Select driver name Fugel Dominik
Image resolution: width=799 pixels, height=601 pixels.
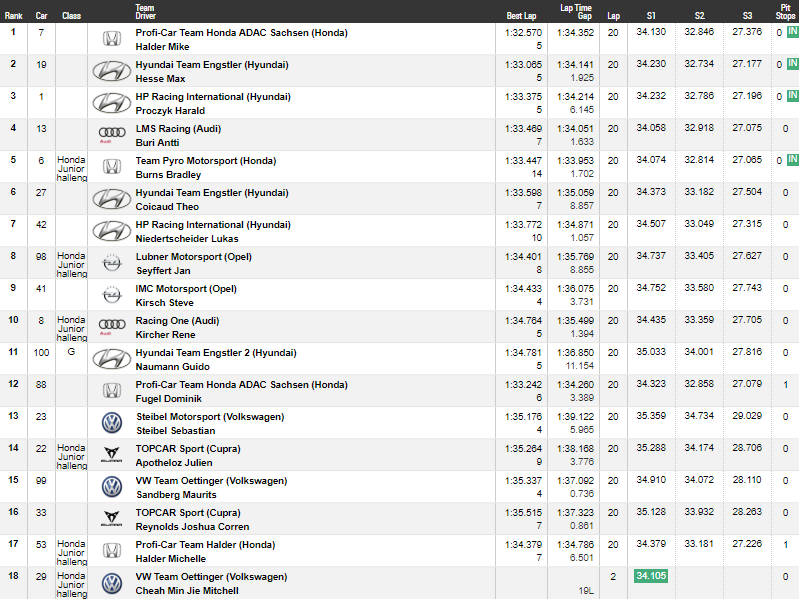click(169, 399)
